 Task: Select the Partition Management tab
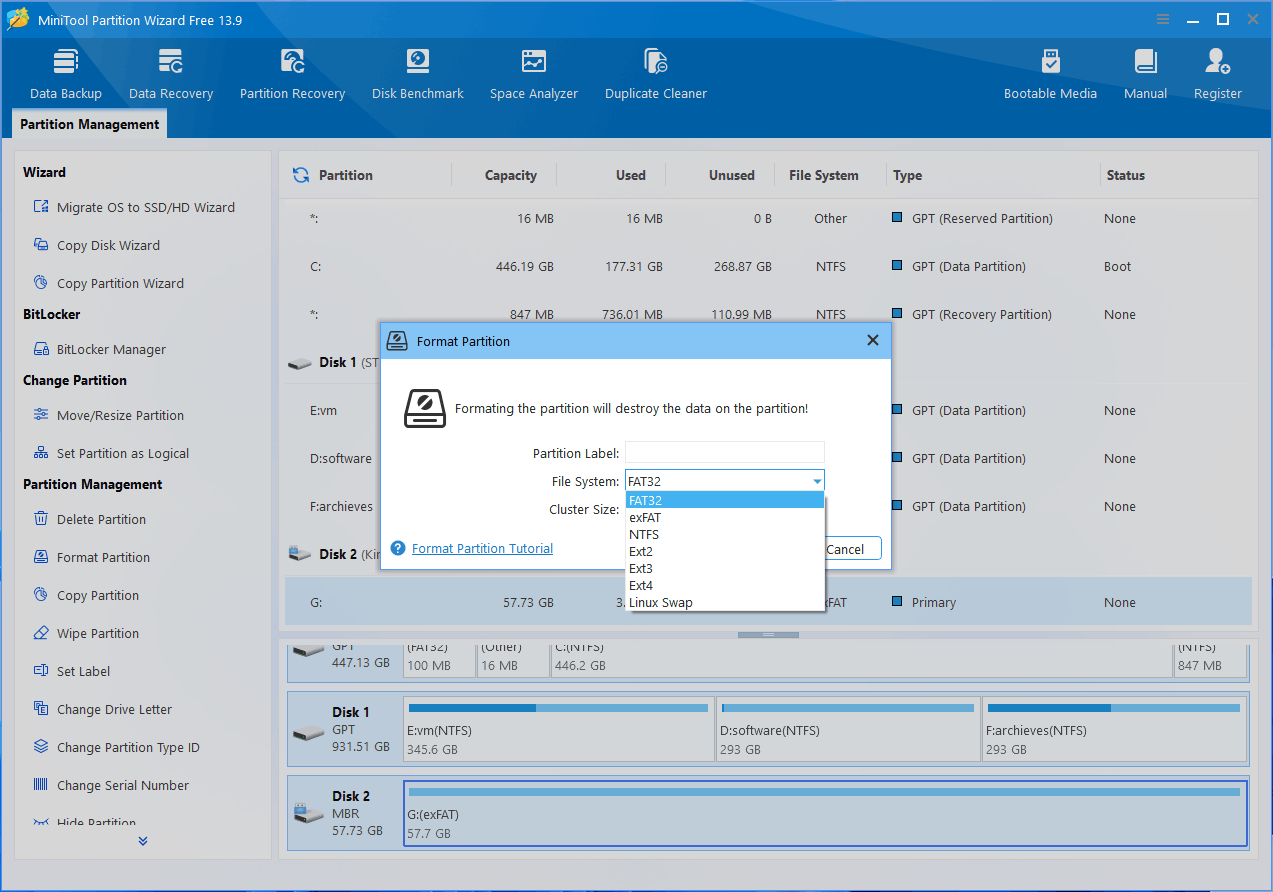coord(90,124)
